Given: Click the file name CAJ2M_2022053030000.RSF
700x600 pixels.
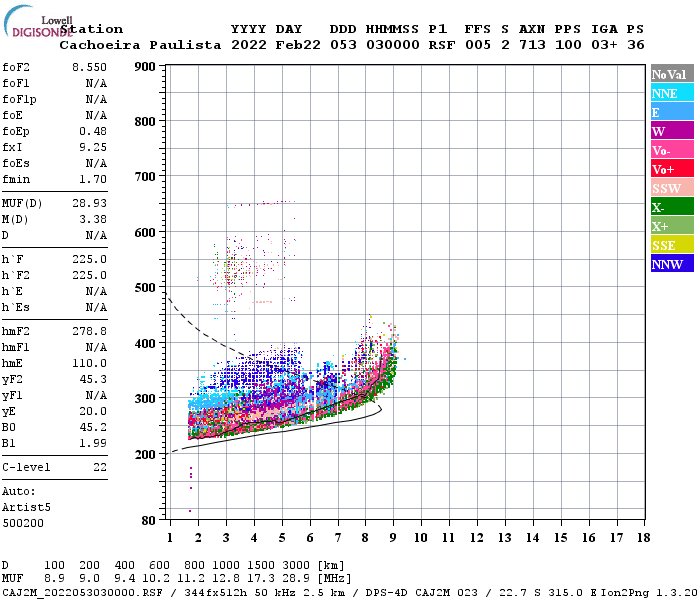Looking at the screenshot, I should (x=82, y=593).
